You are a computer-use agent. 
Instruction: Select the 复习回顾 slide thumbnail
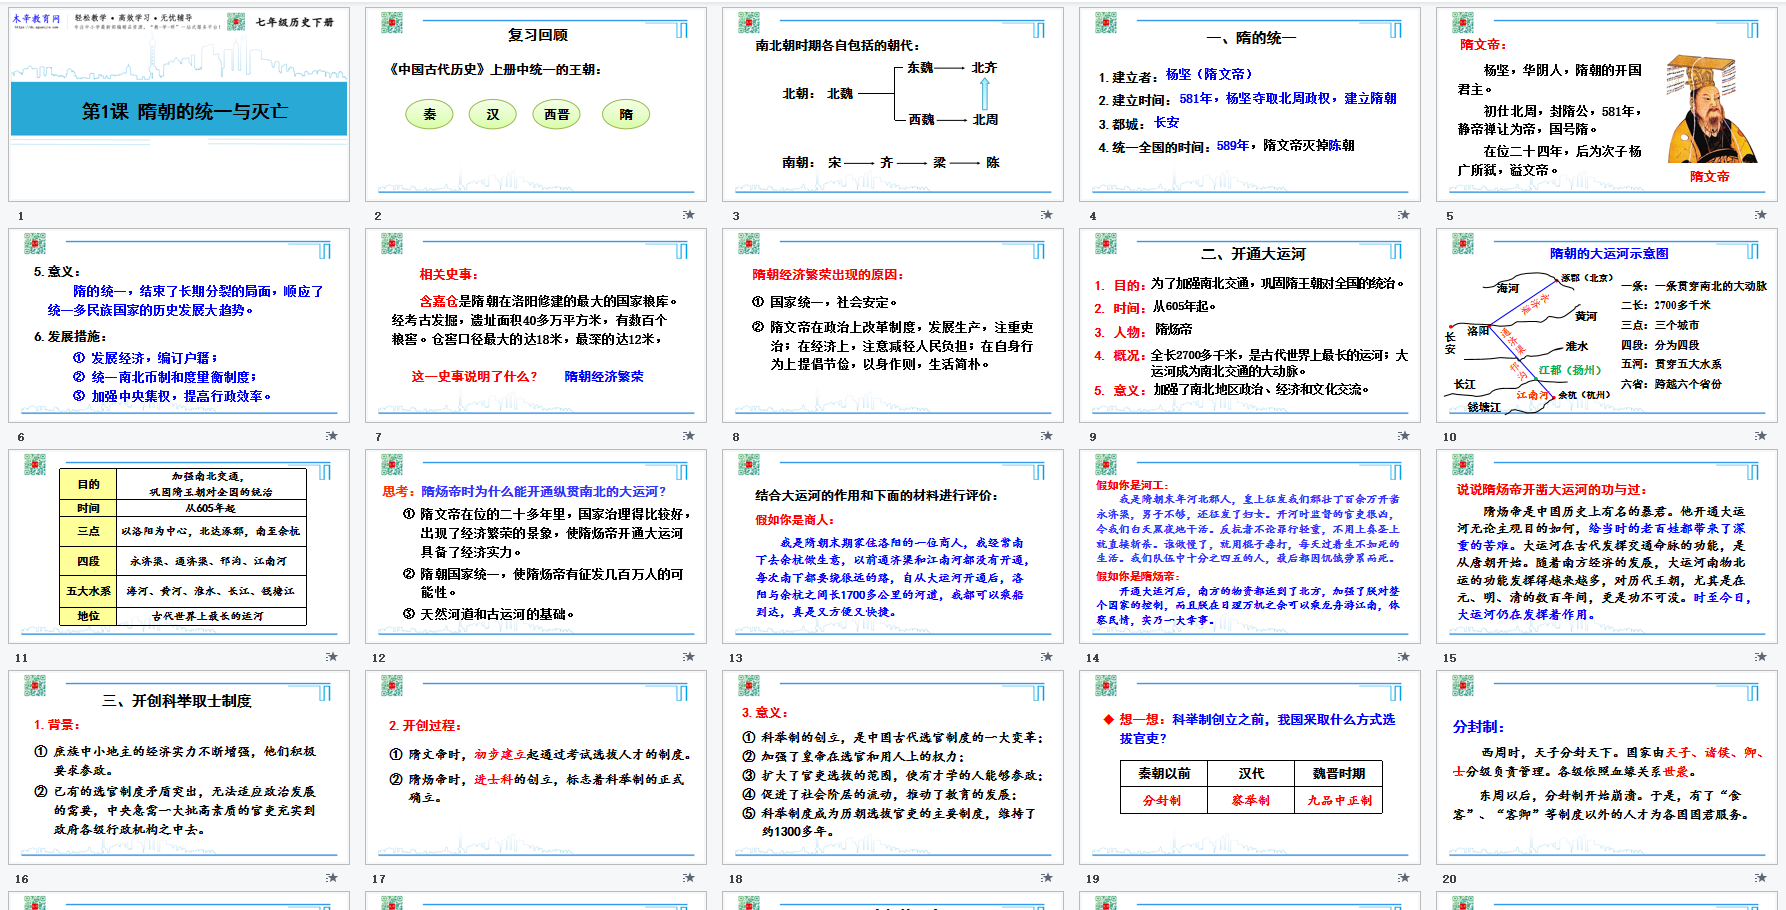click(536, 105)
